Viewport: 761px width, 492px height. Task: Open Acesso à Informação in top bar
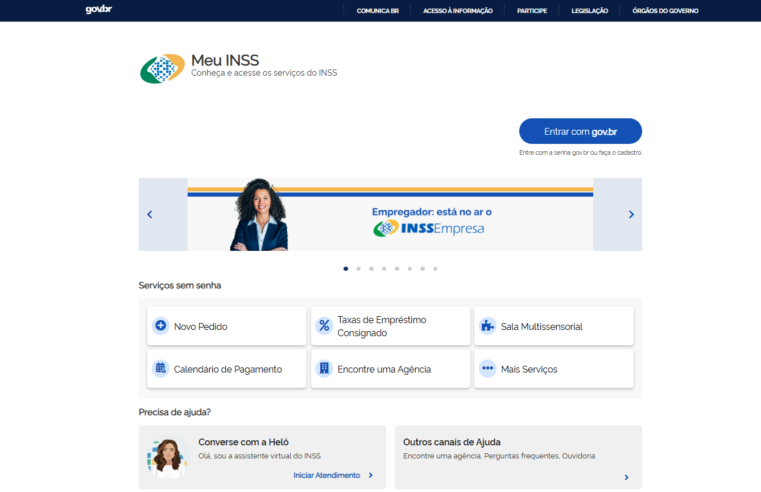(x=458, y=11)
